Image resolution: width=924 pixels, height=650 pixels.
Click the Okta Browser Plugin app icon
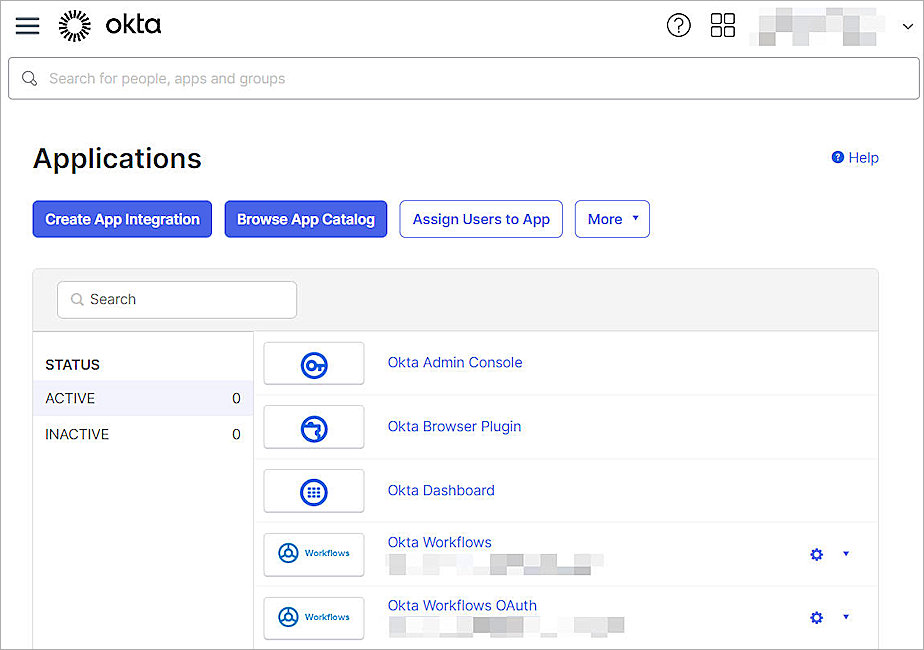tap(313, 427)
